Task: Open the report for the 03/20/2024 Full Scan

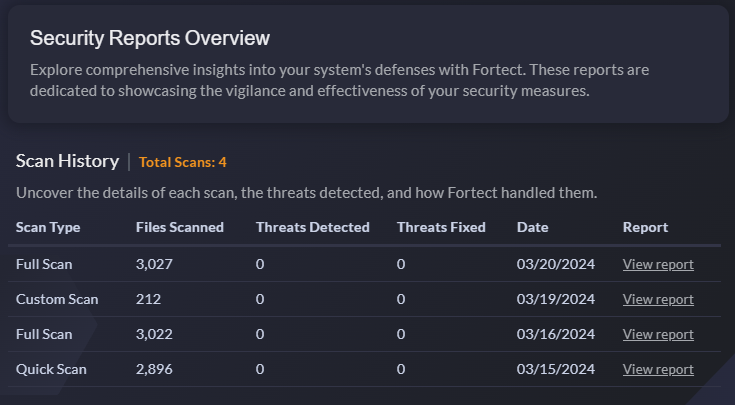Action: click(658, 264)
